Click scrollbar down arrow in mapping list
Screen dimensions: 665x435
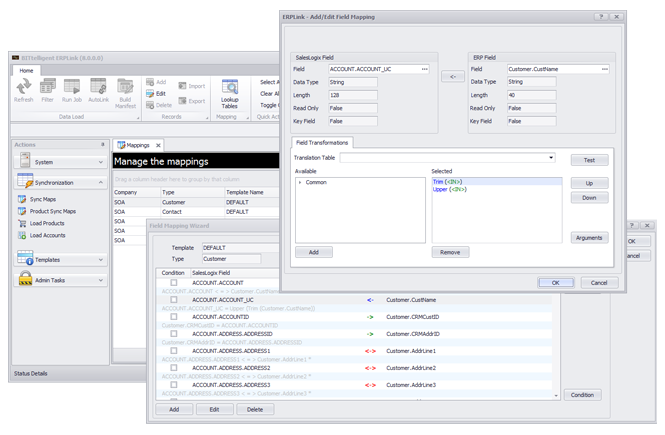click(x=556, y=396)
